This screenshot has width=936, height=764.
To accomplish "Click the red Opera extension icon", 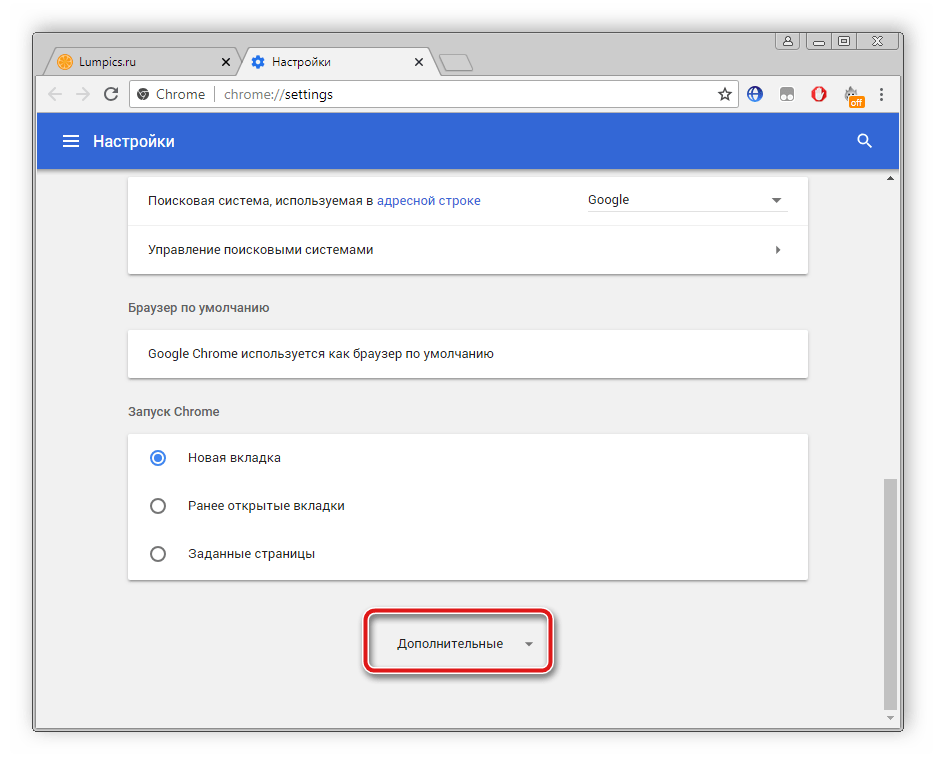I will tap(819, 94).
